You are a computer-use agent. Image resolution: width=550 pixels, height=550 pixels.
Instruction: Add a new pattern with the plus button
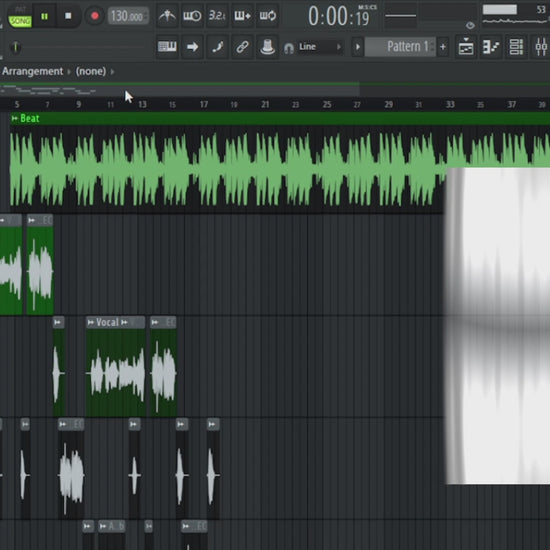[443, 47]
